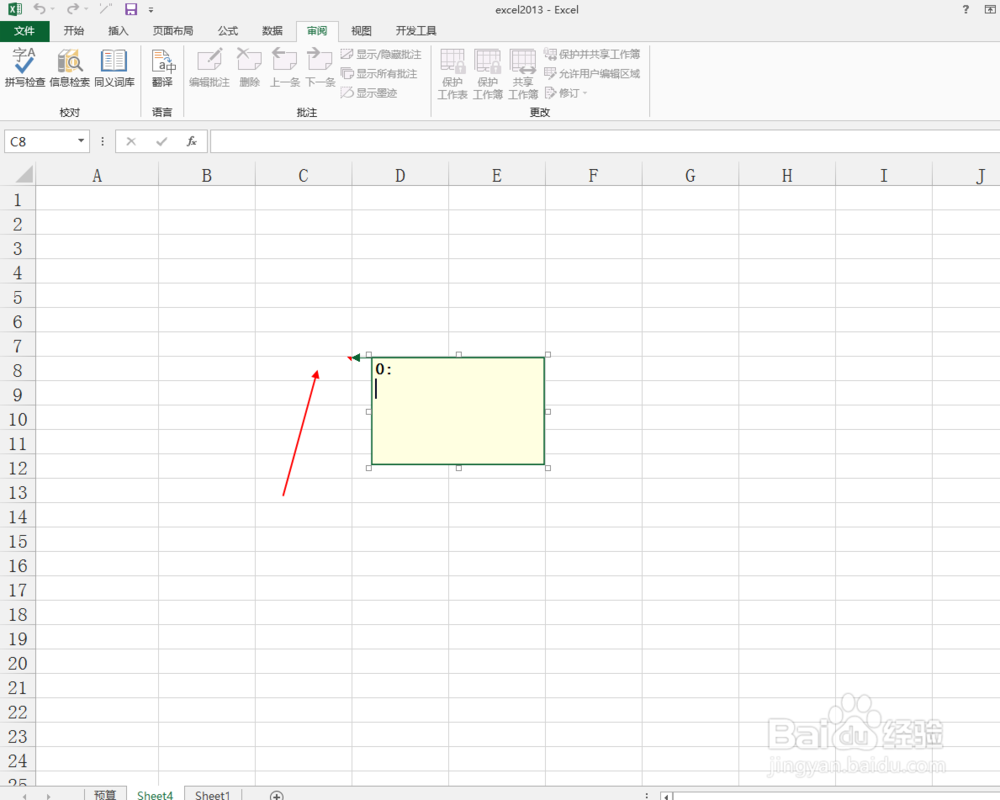This screenshot has width=1000, height=800.
Task: Switch to the Sheet1 worksheet tab
Action: [211, 793]
